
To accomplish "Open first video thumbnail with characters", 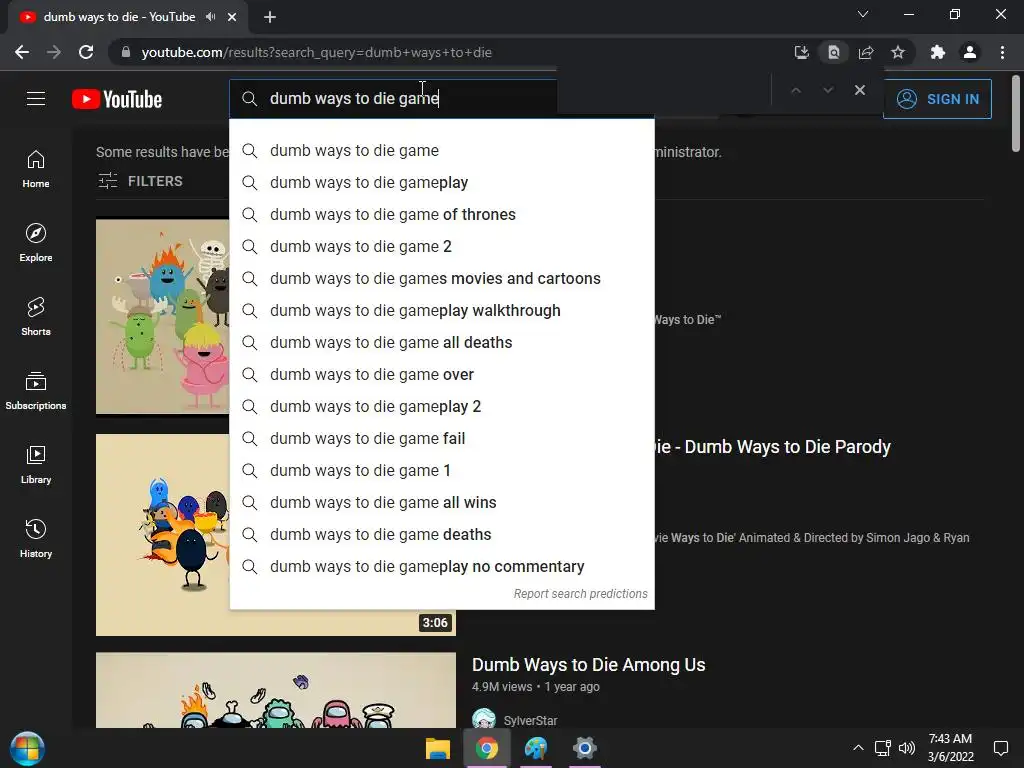I will [163, 316].
